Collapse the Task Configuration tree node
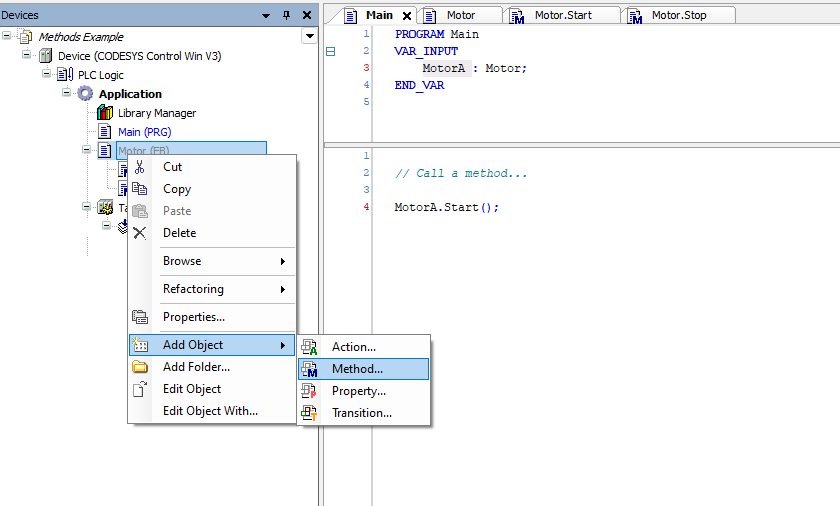Screen dimensions: 840x506 pyautogui.click(x=86, y=206)
